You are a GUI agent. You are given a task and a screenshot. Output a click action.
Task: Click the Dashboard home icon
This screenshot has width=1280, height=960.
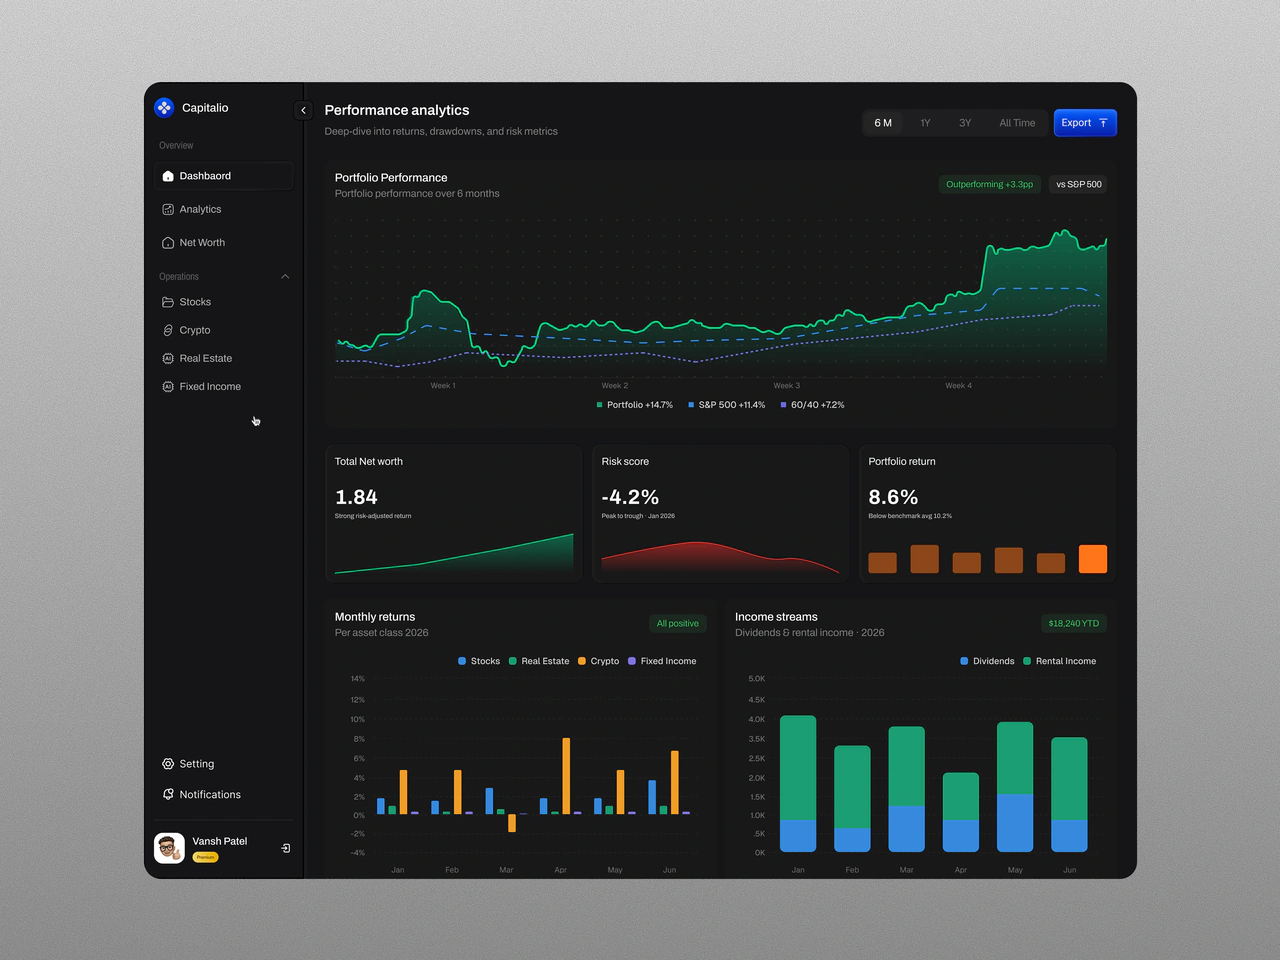(168, 176)
